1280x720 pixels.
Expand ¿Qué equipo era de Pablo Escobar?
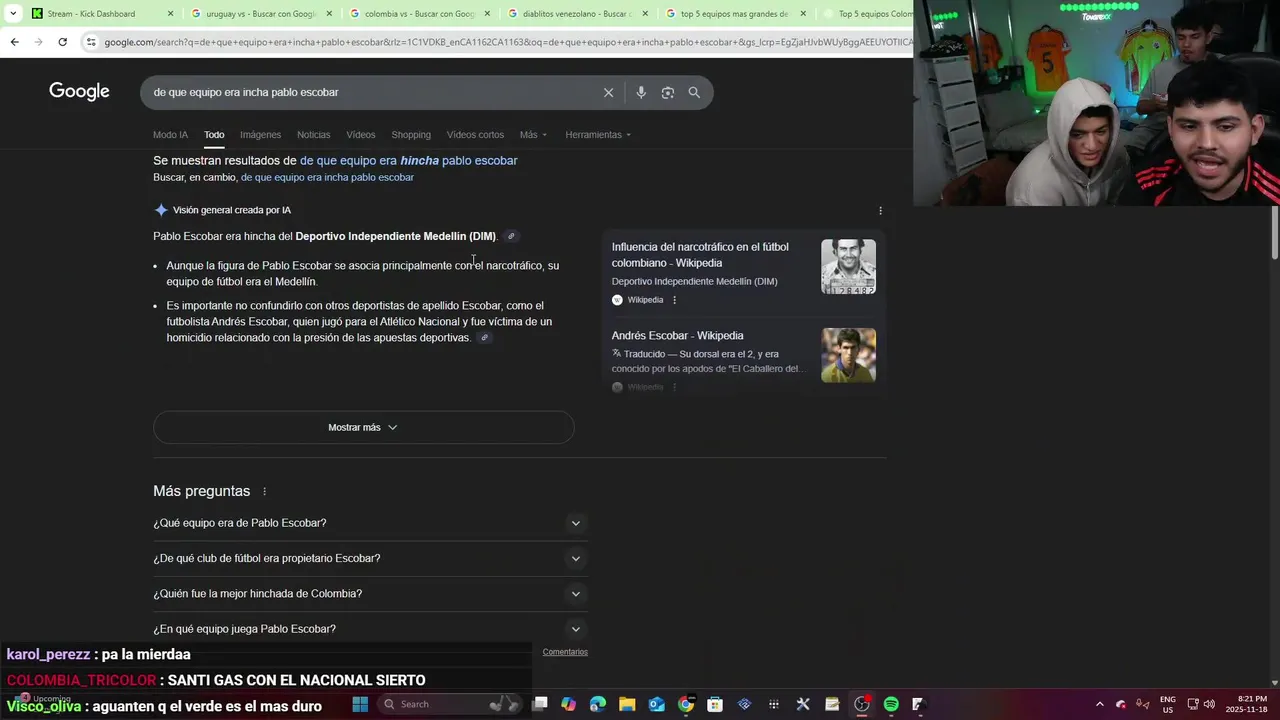(370, 523)
